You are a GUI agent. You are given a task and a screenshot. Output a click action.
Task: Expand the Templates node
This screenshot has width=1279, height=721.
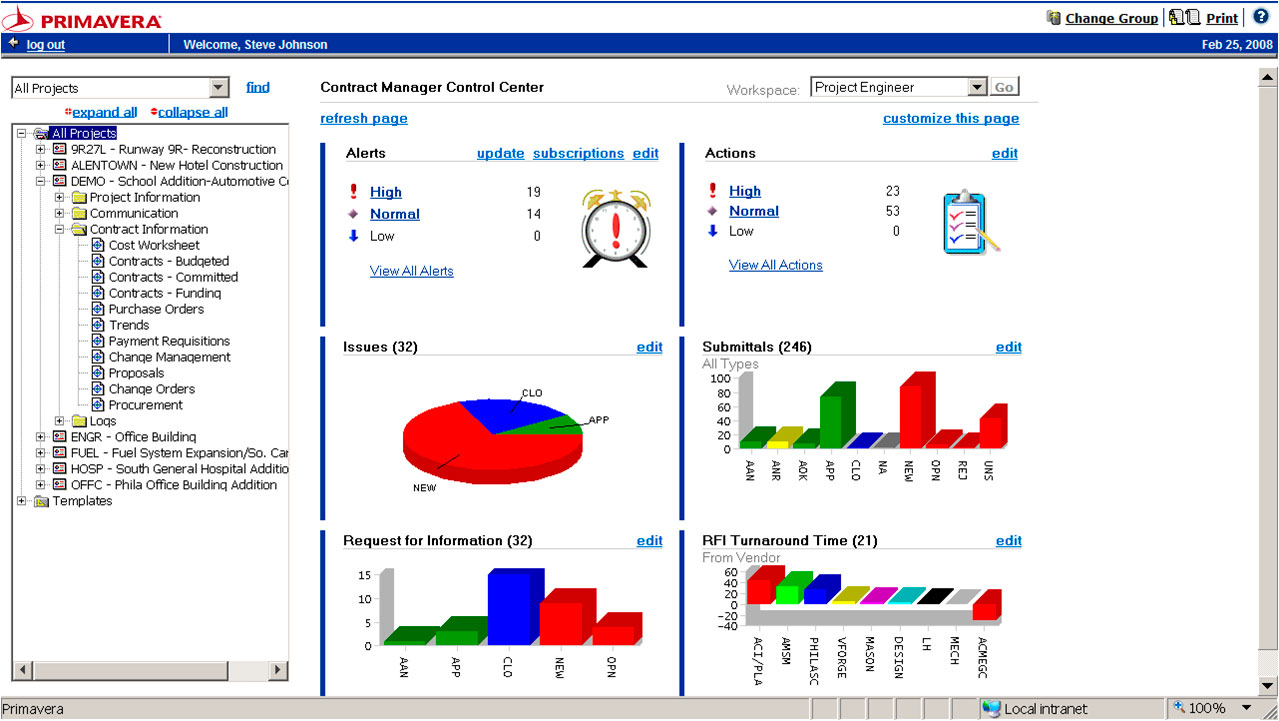[x=22, y=501]
